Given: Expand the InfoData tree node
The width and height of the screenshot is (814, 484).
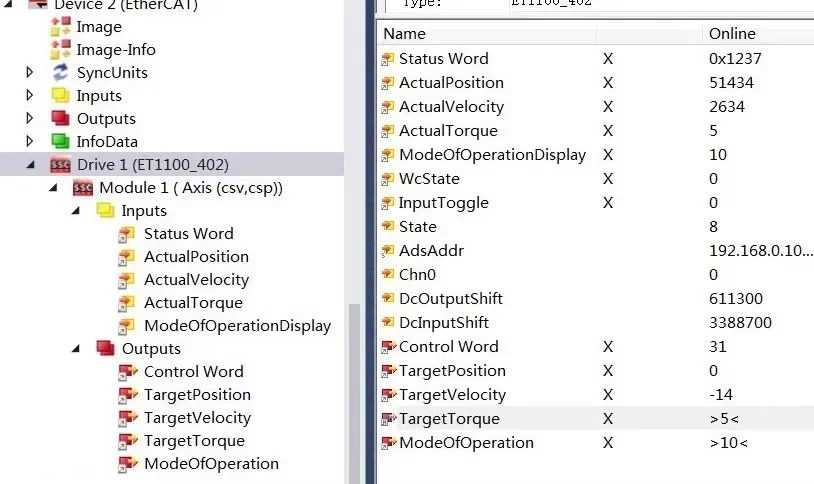Looking at the screenshot, I should 30,141.
